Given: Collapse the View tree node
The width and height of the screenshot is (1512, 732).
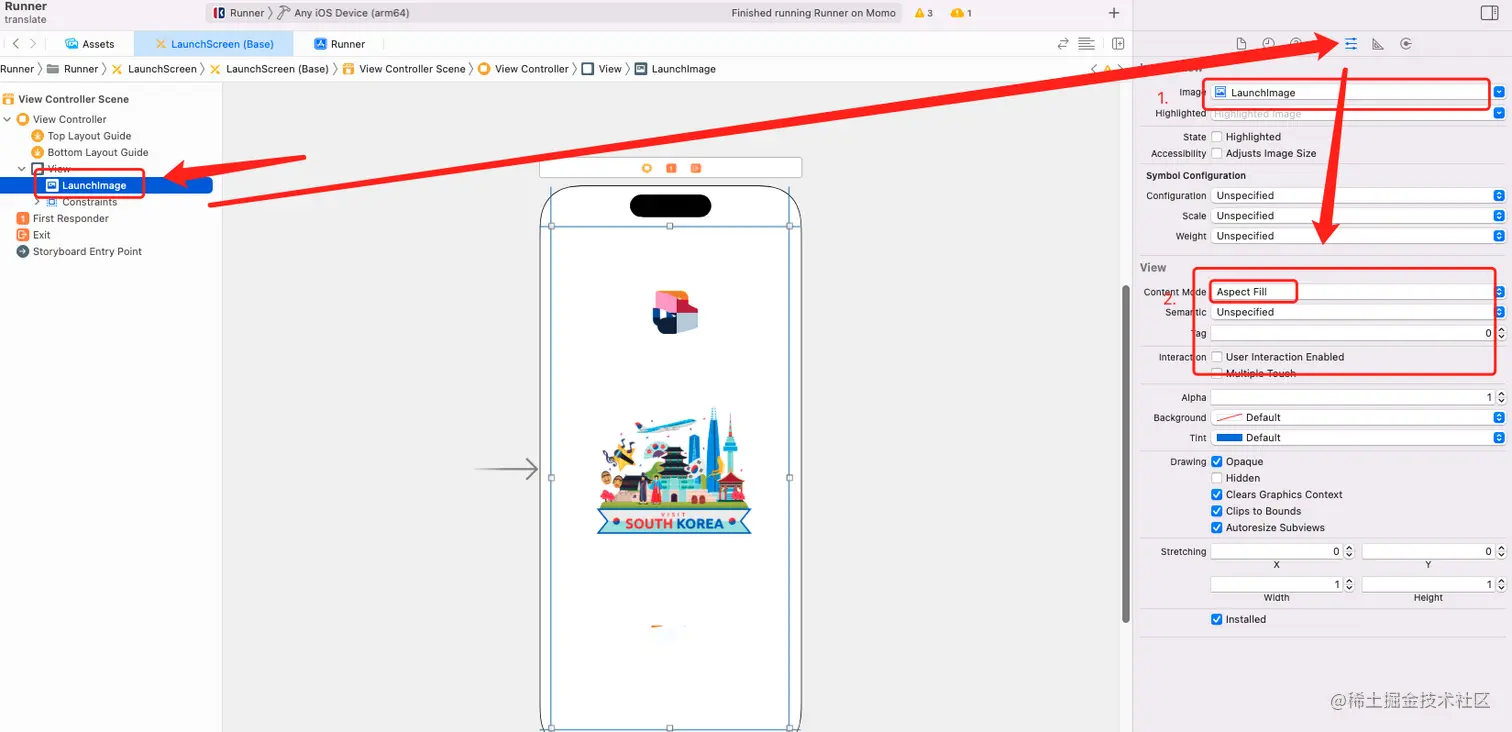Looking at the screenshot, I should (x=22, y=169).
